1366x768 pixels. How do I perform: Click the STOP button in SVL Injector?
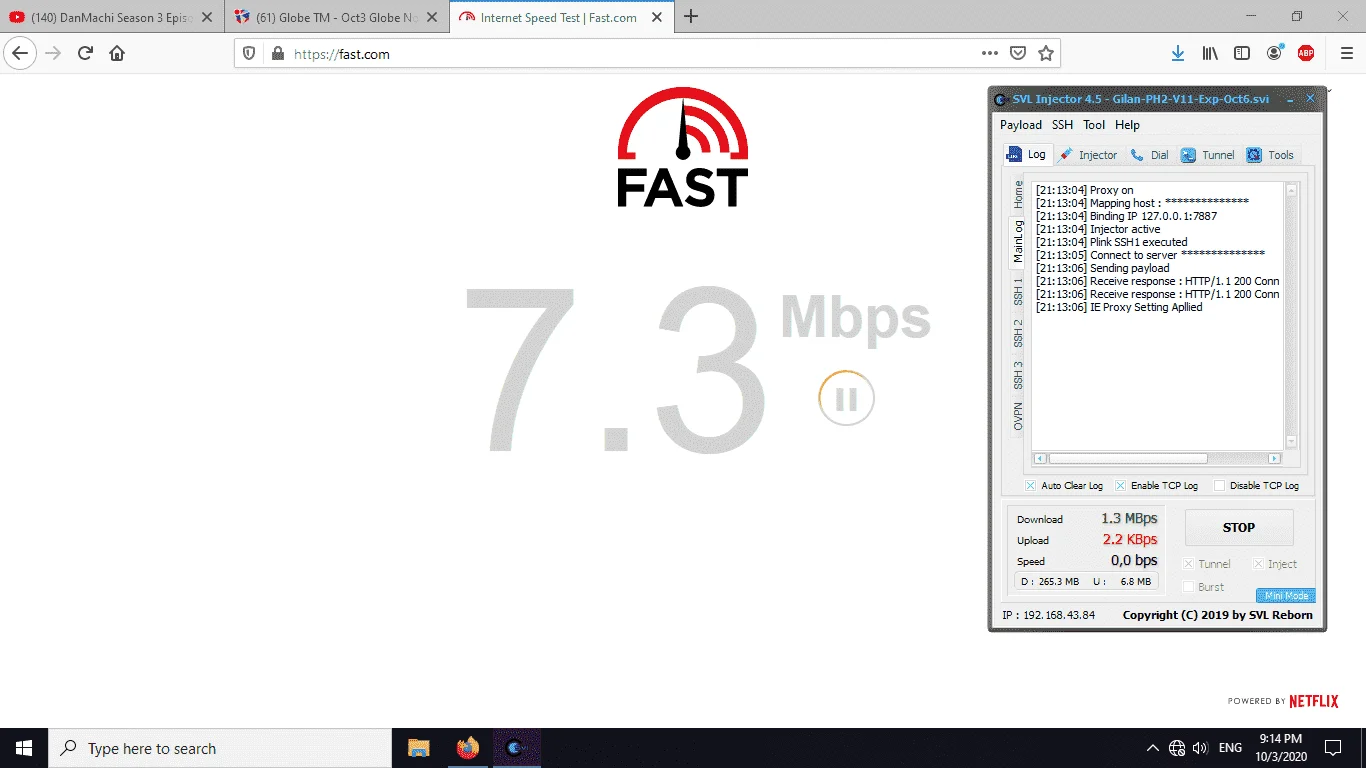click(x=1239, y=527)
